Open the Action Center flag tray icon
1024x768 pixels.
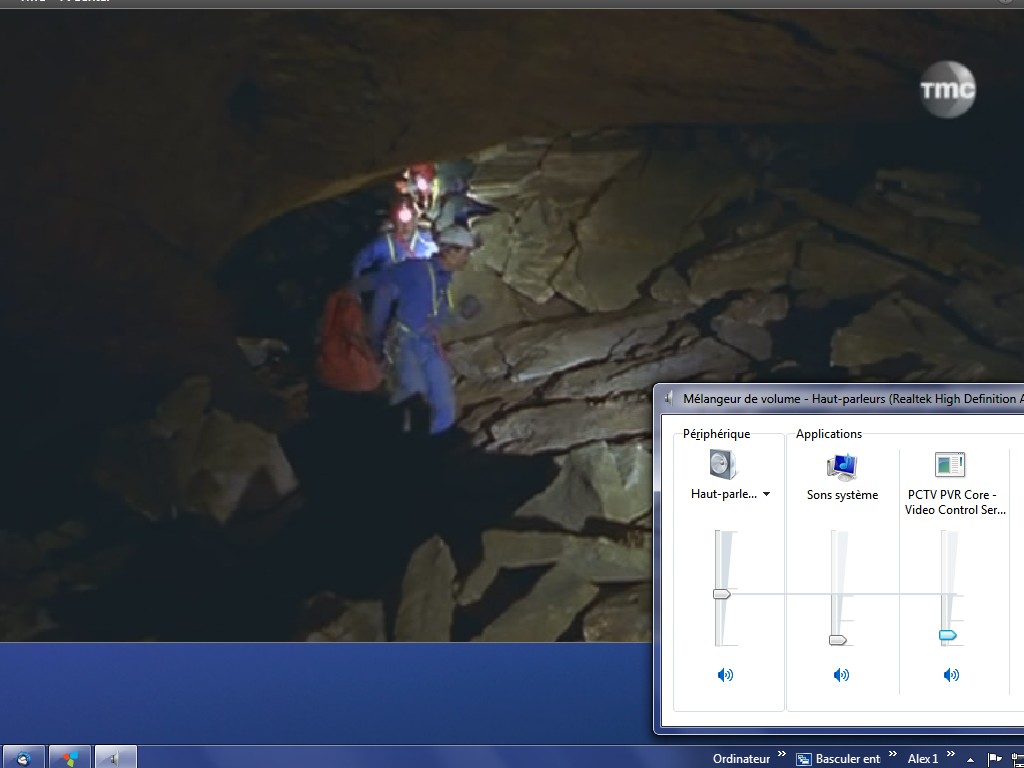995,759
